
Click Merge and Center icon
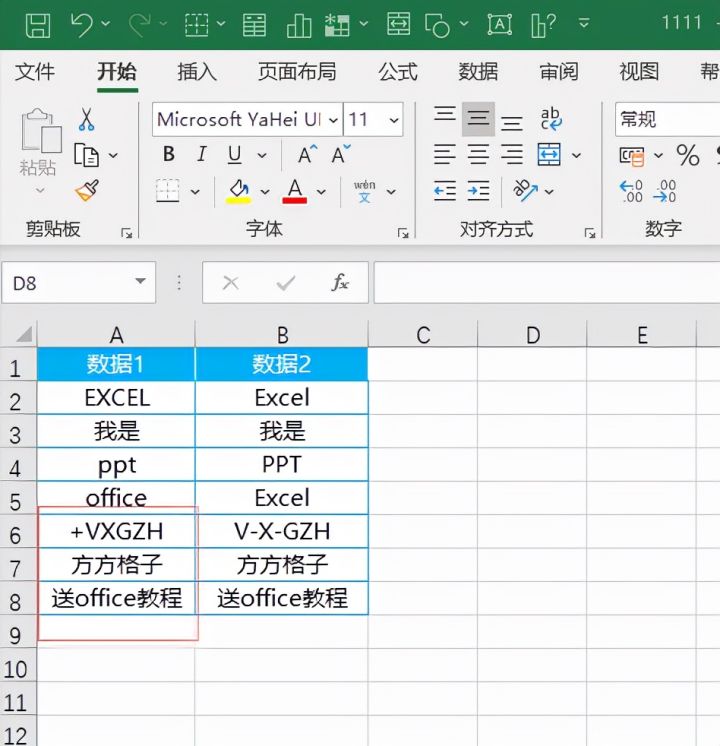pos(549,155)
